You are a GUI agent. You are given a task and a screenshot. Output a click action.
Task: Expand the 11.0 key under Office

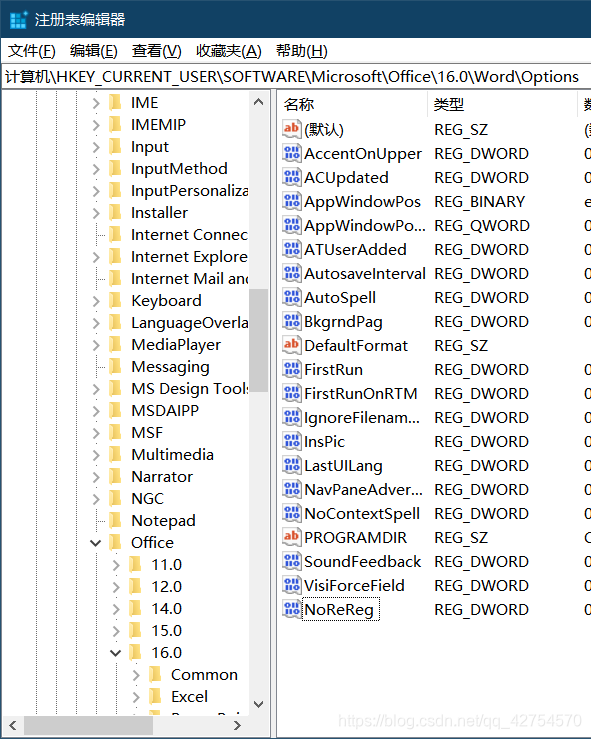115,565
